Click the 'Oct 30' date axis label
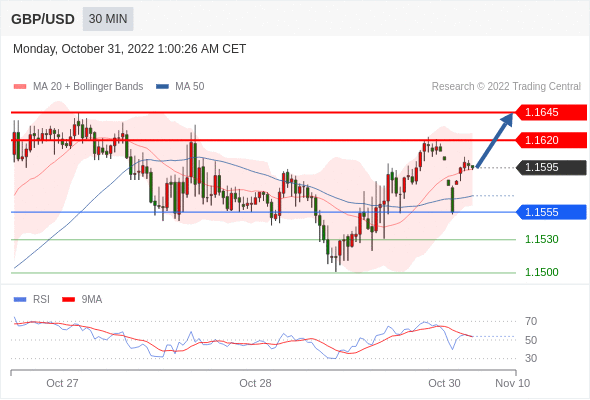The width and height of the screenshot is (590, 400). tap(444, 383)
